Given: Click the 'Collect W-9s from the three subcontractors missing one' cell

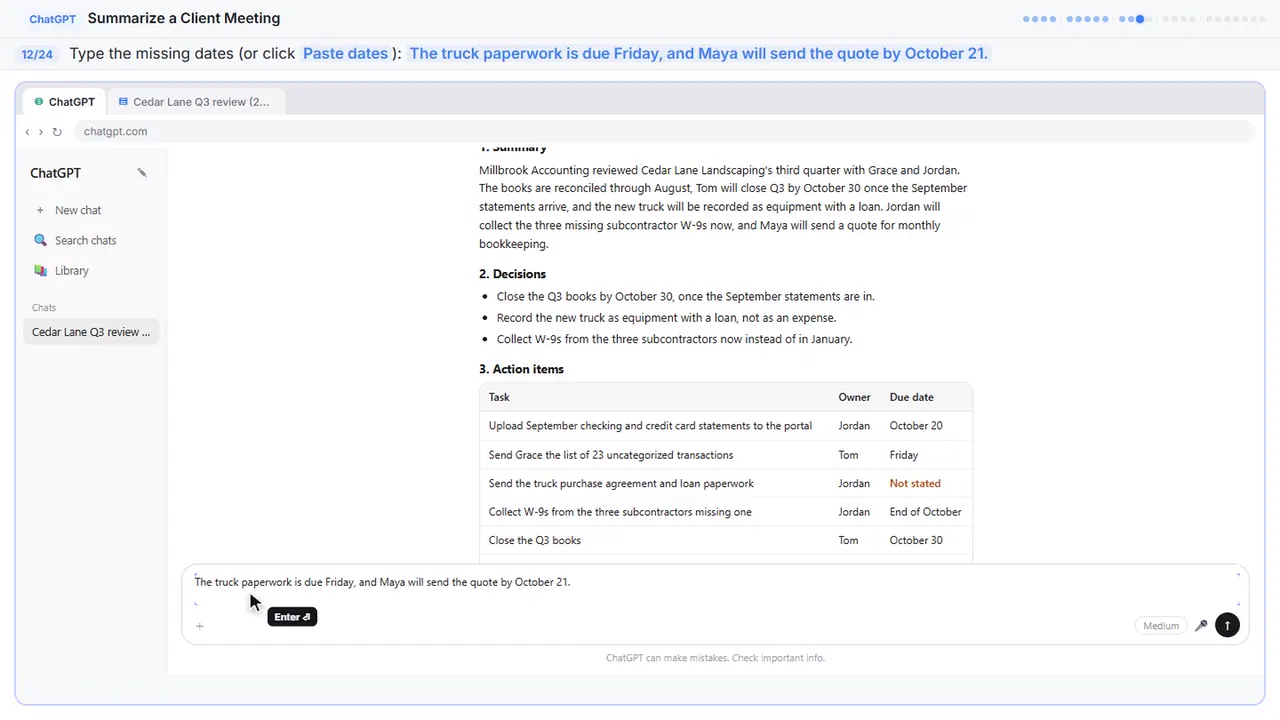Looking at the screenshot, I should click(x=620, y=512).
